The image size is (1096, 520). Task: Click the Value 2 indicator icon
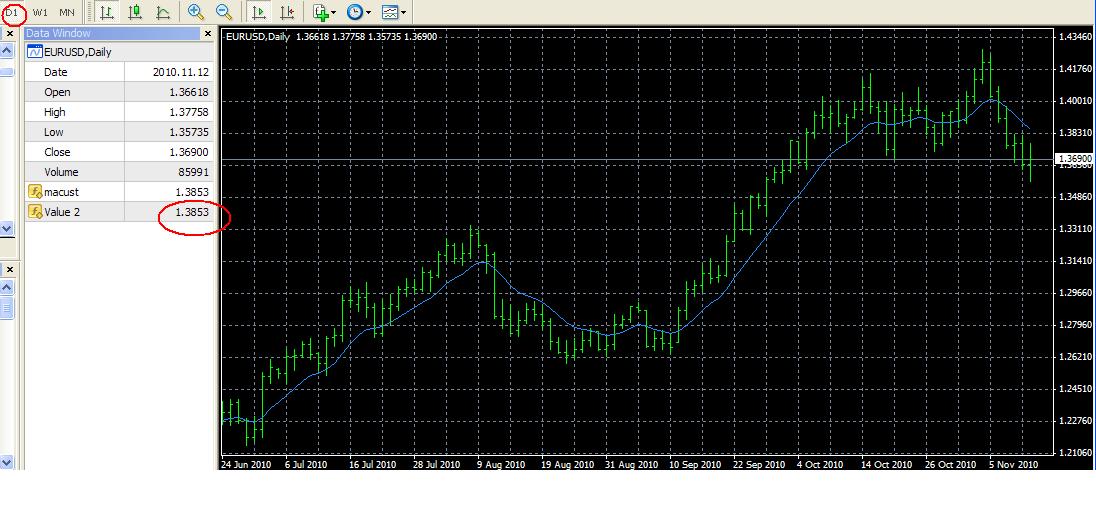coord(34,211)
